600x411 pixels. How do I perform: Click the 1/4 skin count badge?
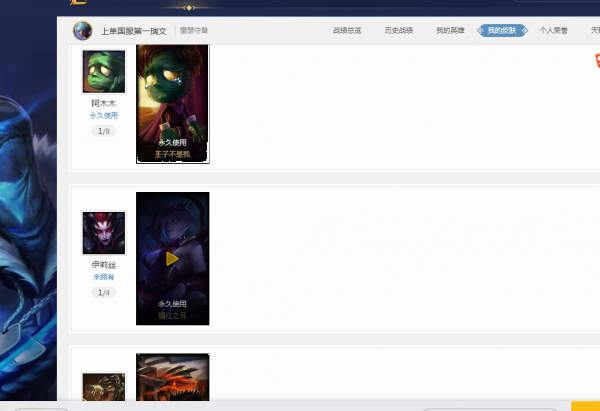tap(104, 293)
